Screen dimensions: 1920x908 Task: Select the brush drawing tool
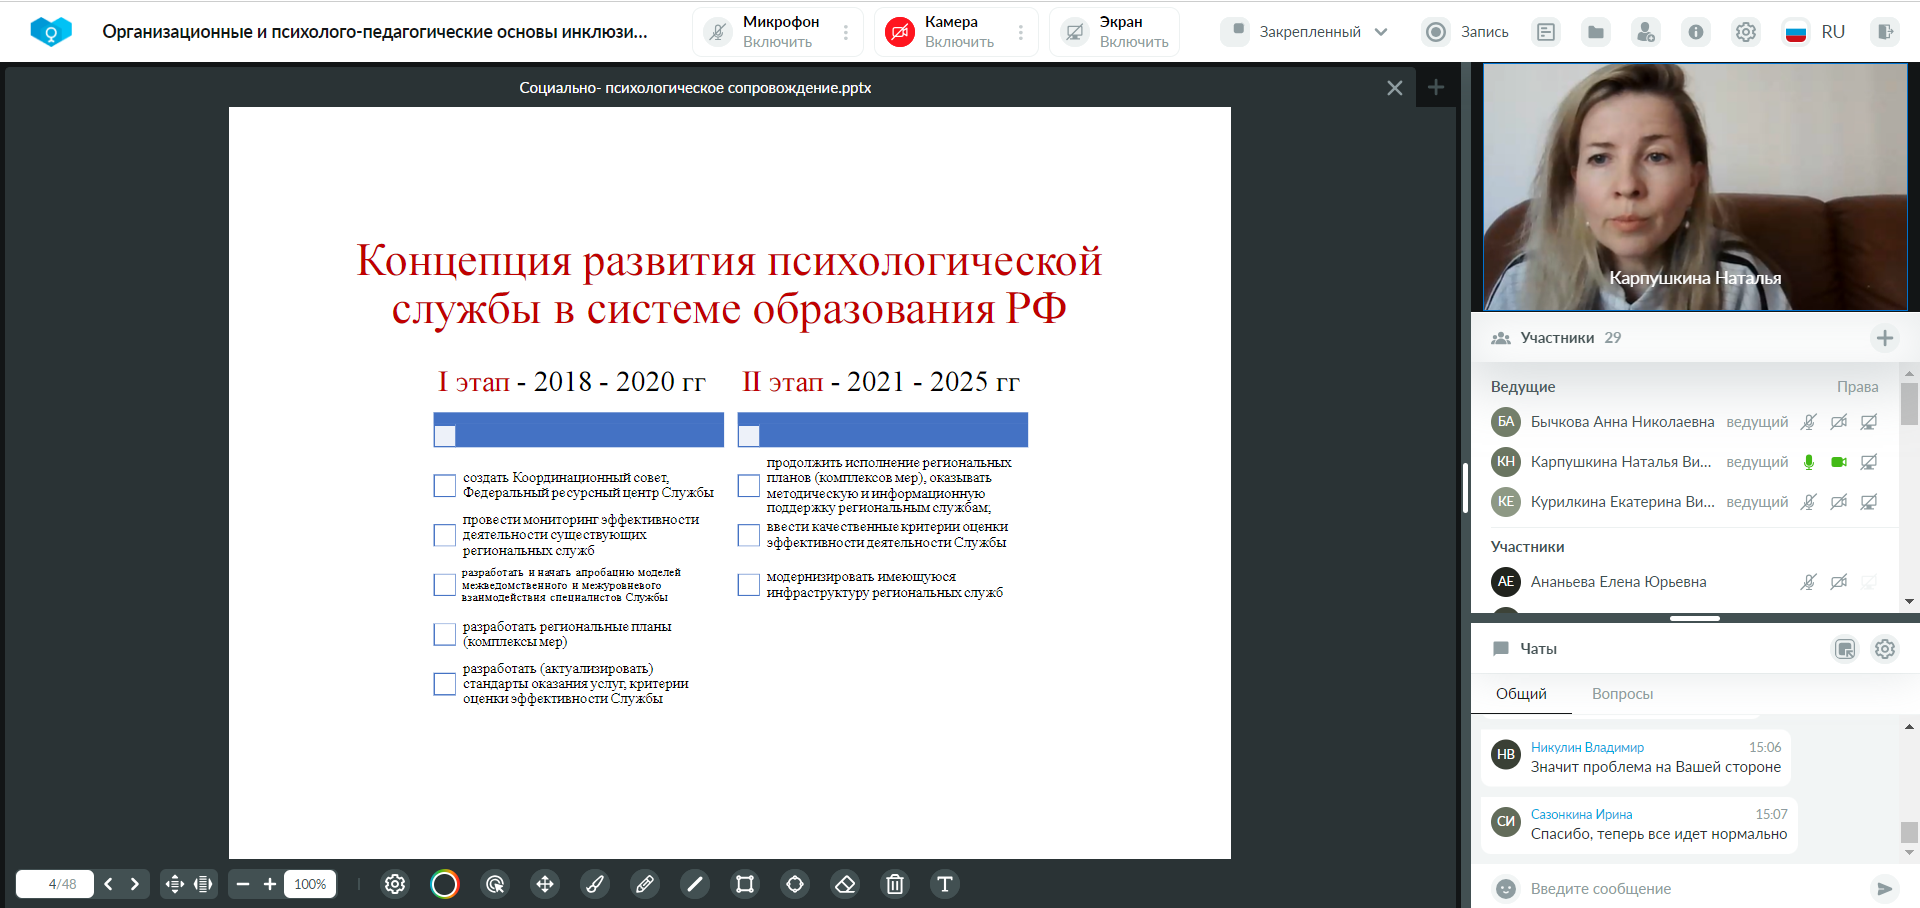pos(595,884)
